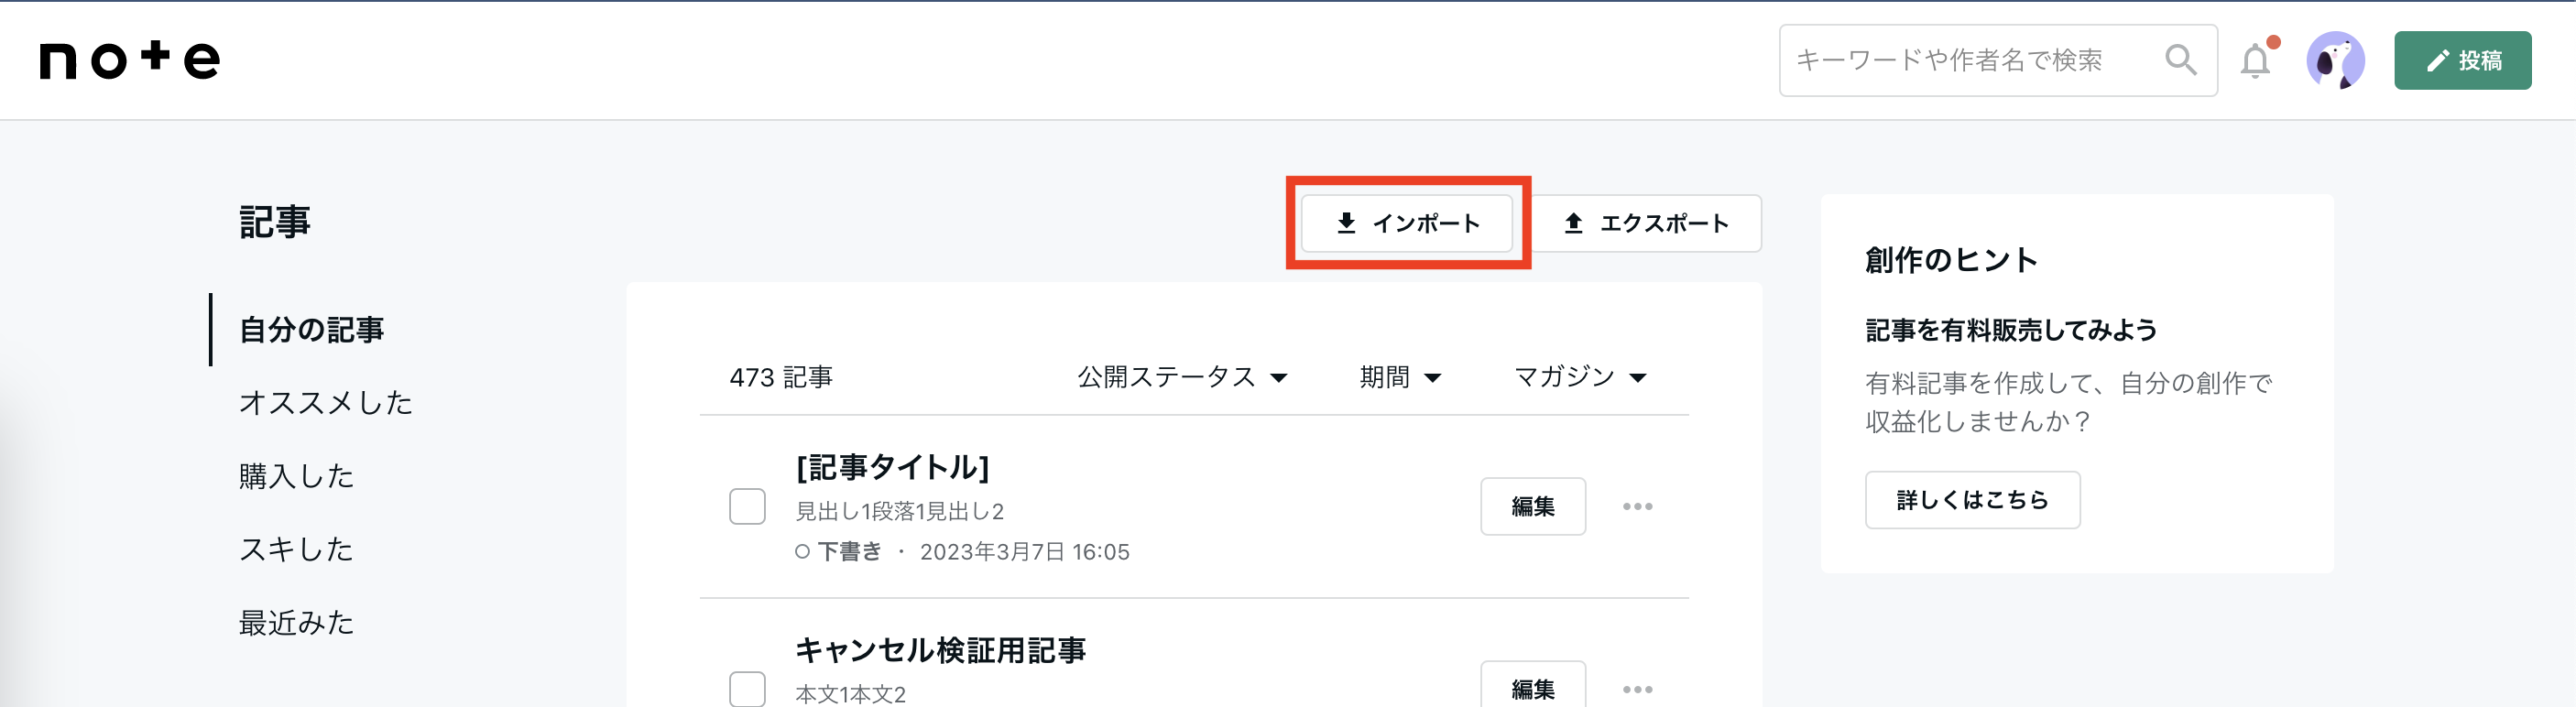Image resolution: width=2576 pixels, height=707 pixels.
Task: Click the search magnifier icon
Action: (2180, 60)
